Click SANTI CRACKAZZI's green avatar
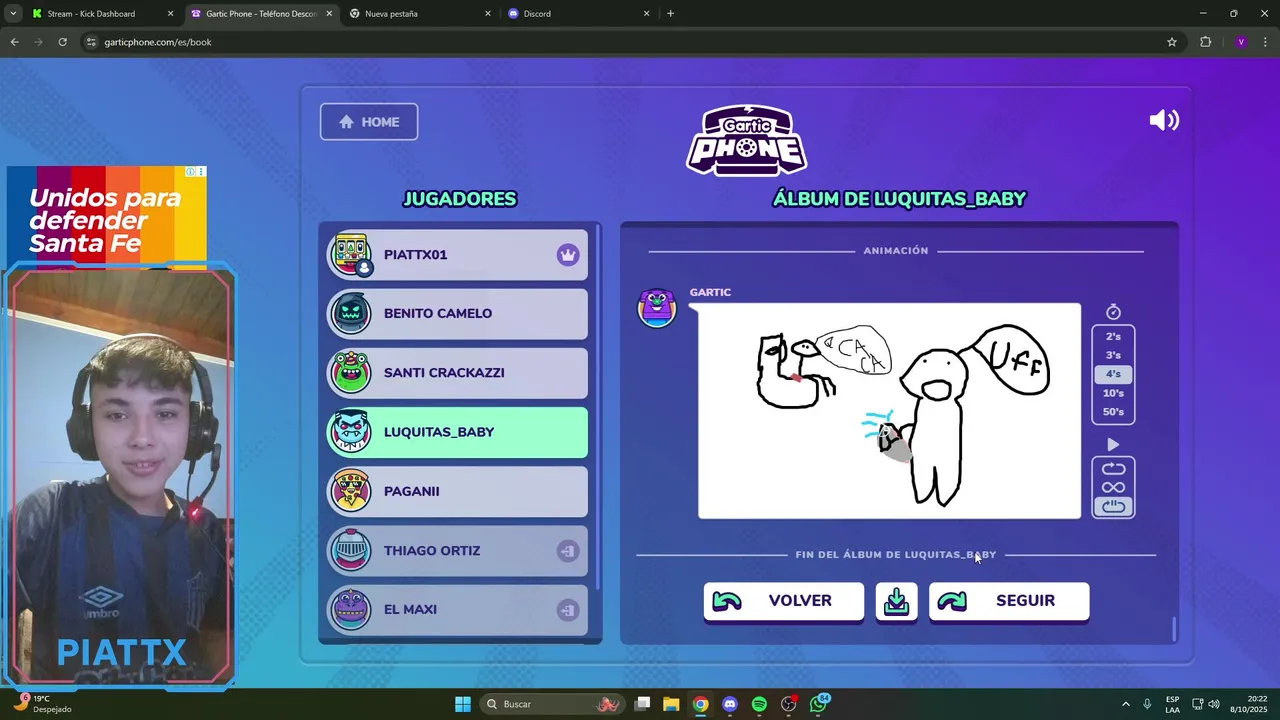1280x720 pixels. point(351,373)
